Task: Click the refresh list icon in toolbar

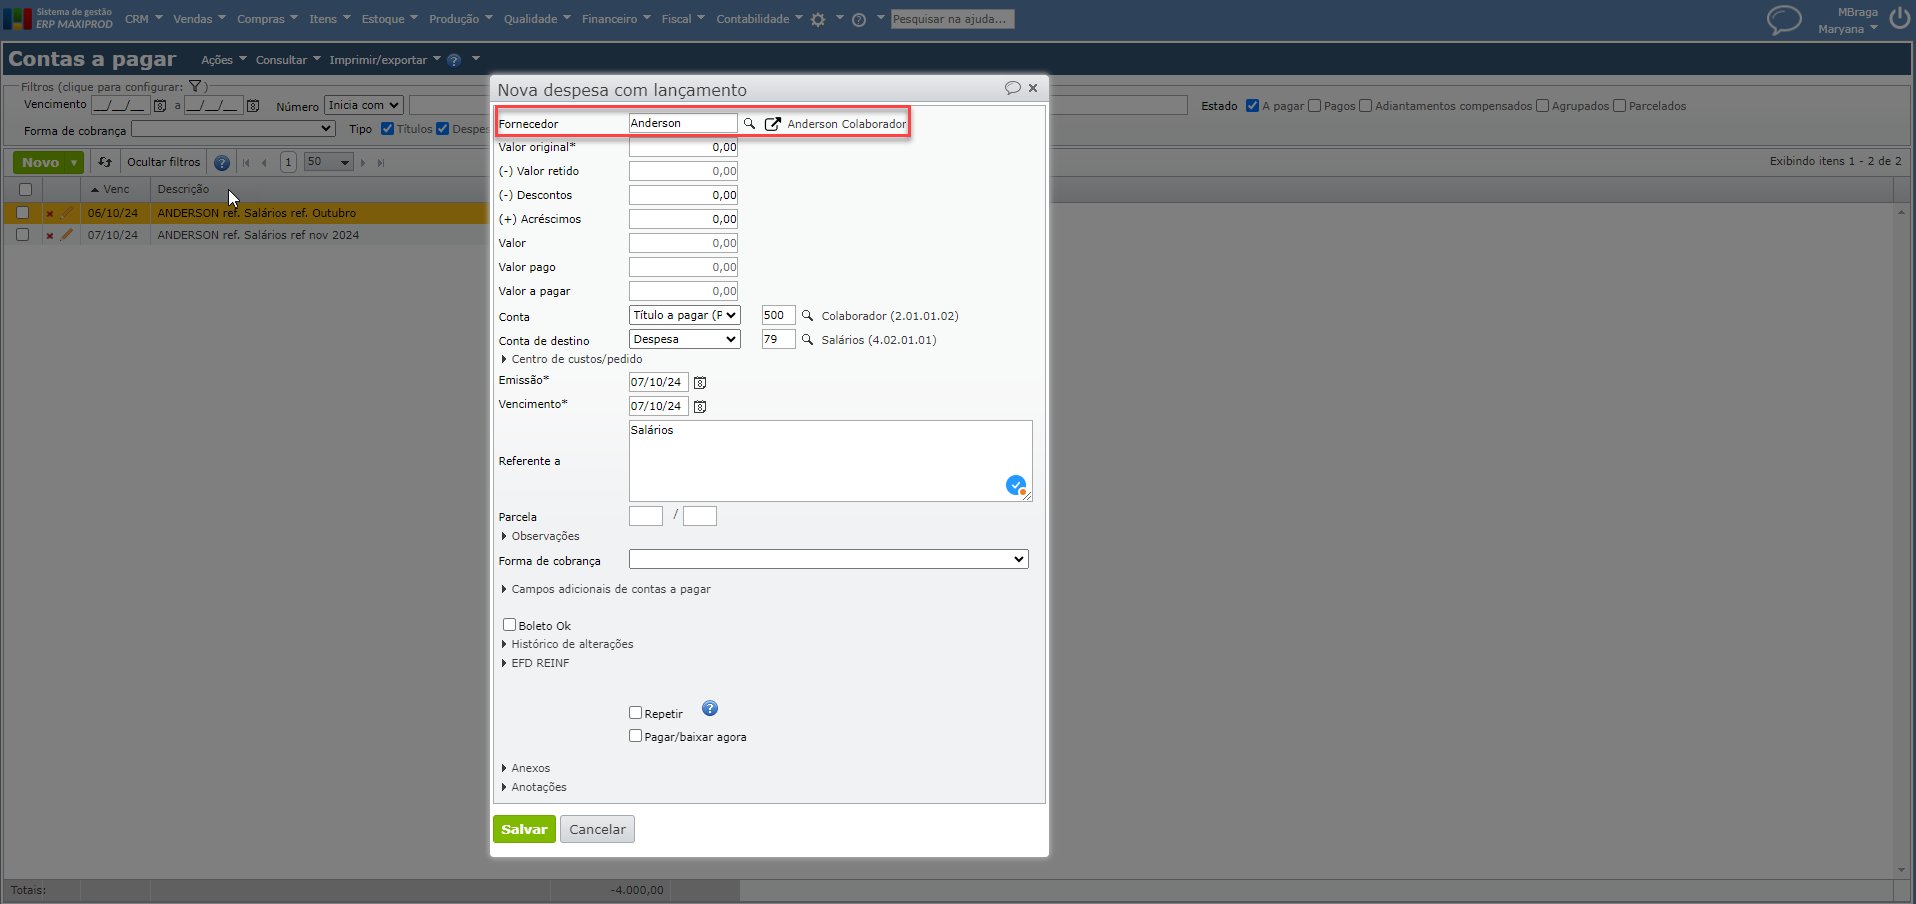Action: pos(105,162)
